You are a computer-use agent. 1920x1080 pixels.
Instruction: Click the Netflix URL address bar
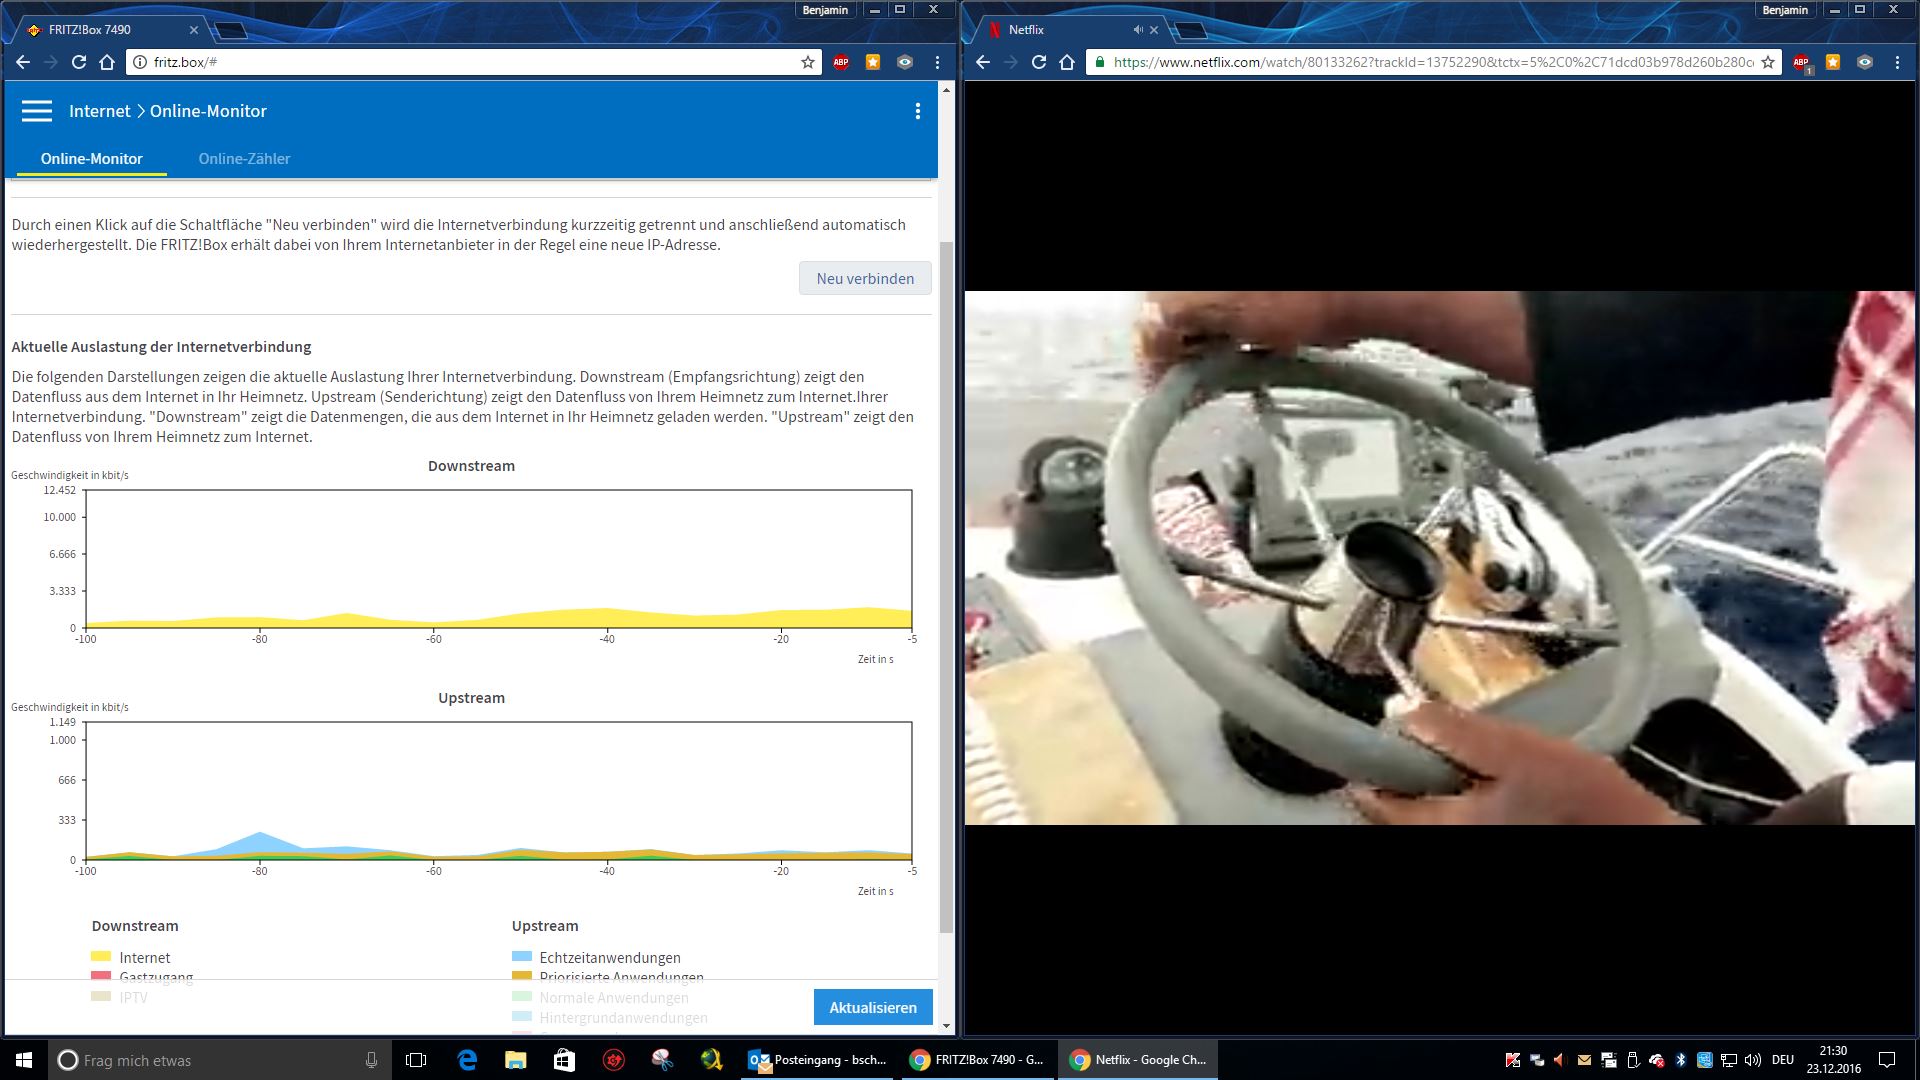coord(1430,62)
